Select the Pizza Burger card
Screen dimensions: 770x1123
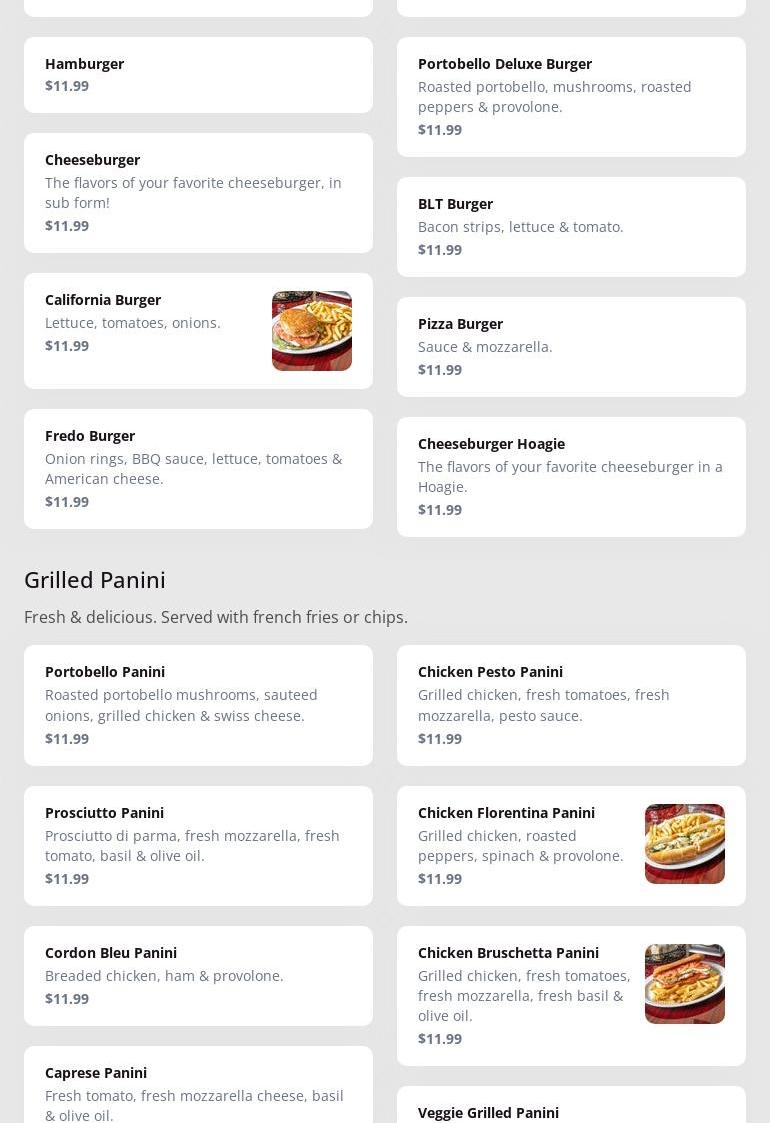tap(571, 347)
